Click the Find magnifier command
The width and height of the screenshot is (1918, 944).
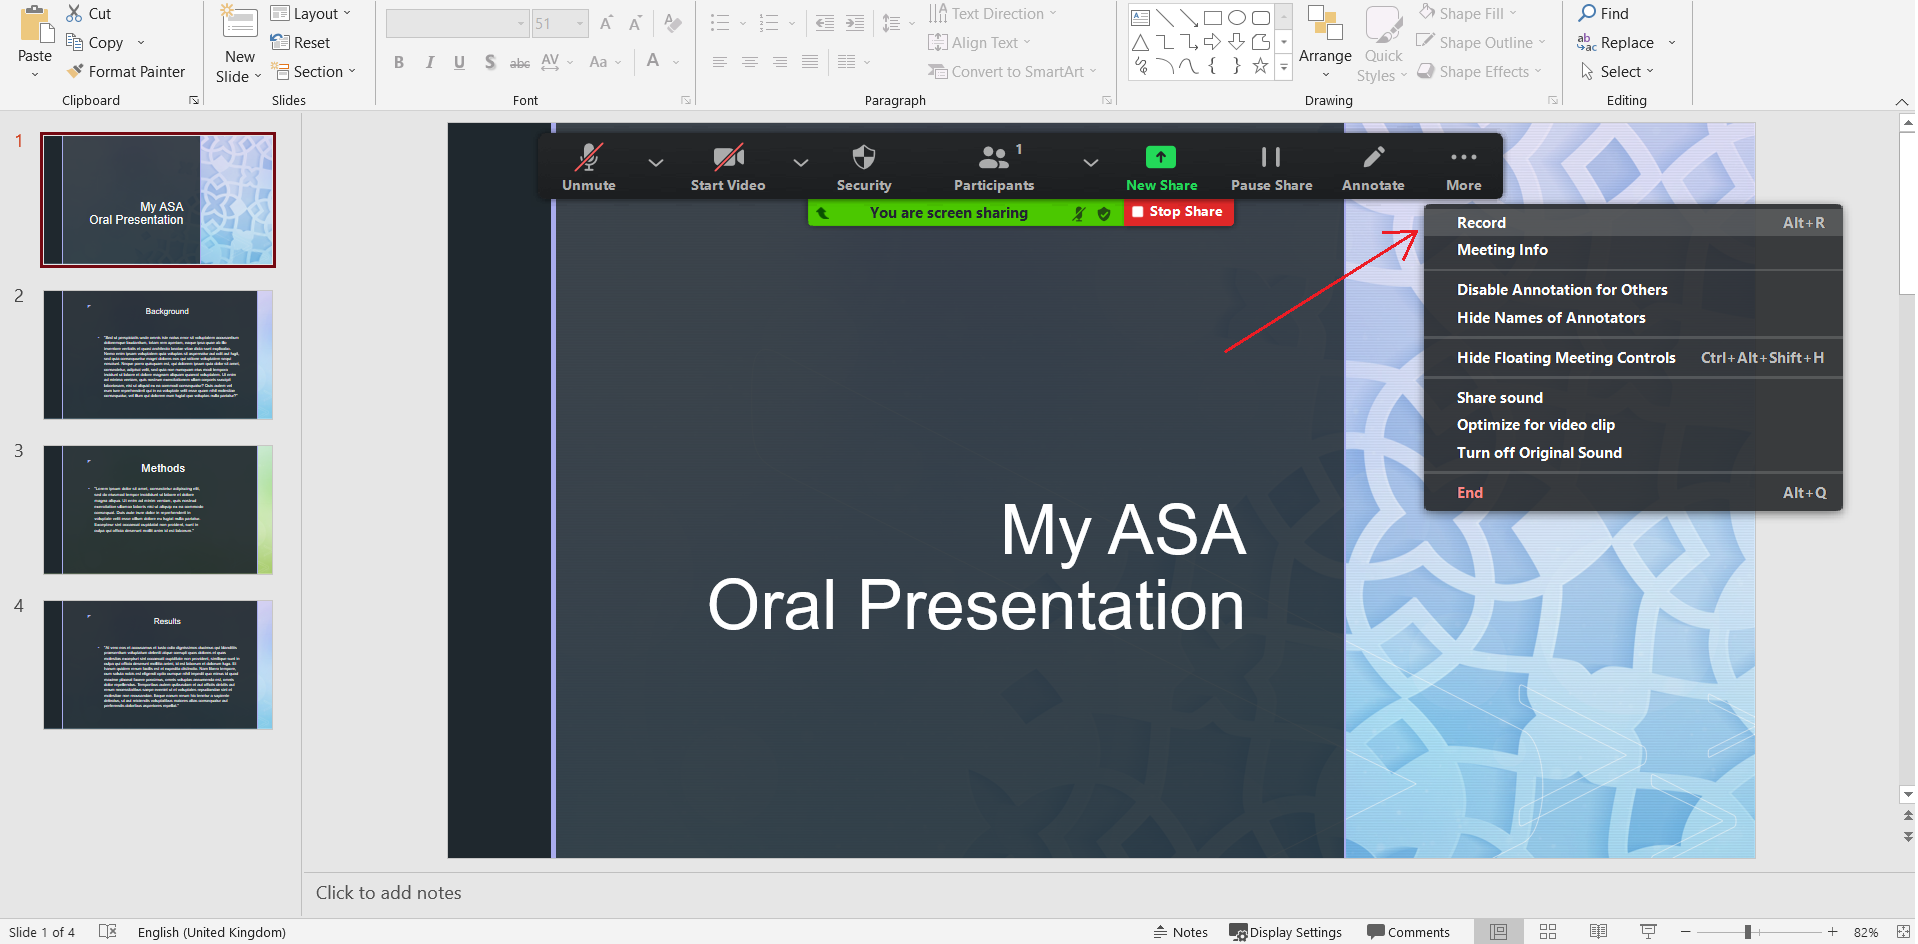(x=1604, y=13)
